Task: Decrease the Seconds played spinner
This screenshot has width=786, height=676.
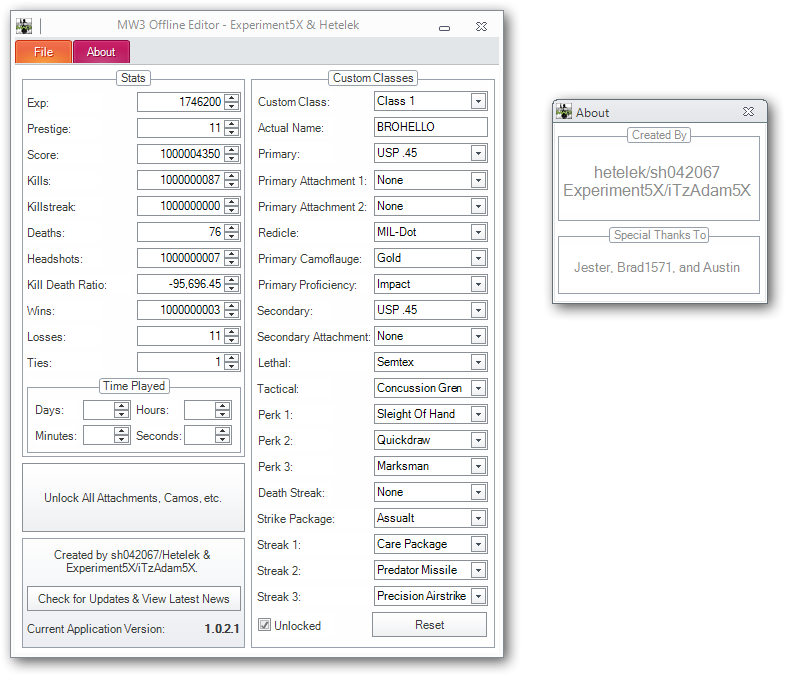Action: pos(223,439)
